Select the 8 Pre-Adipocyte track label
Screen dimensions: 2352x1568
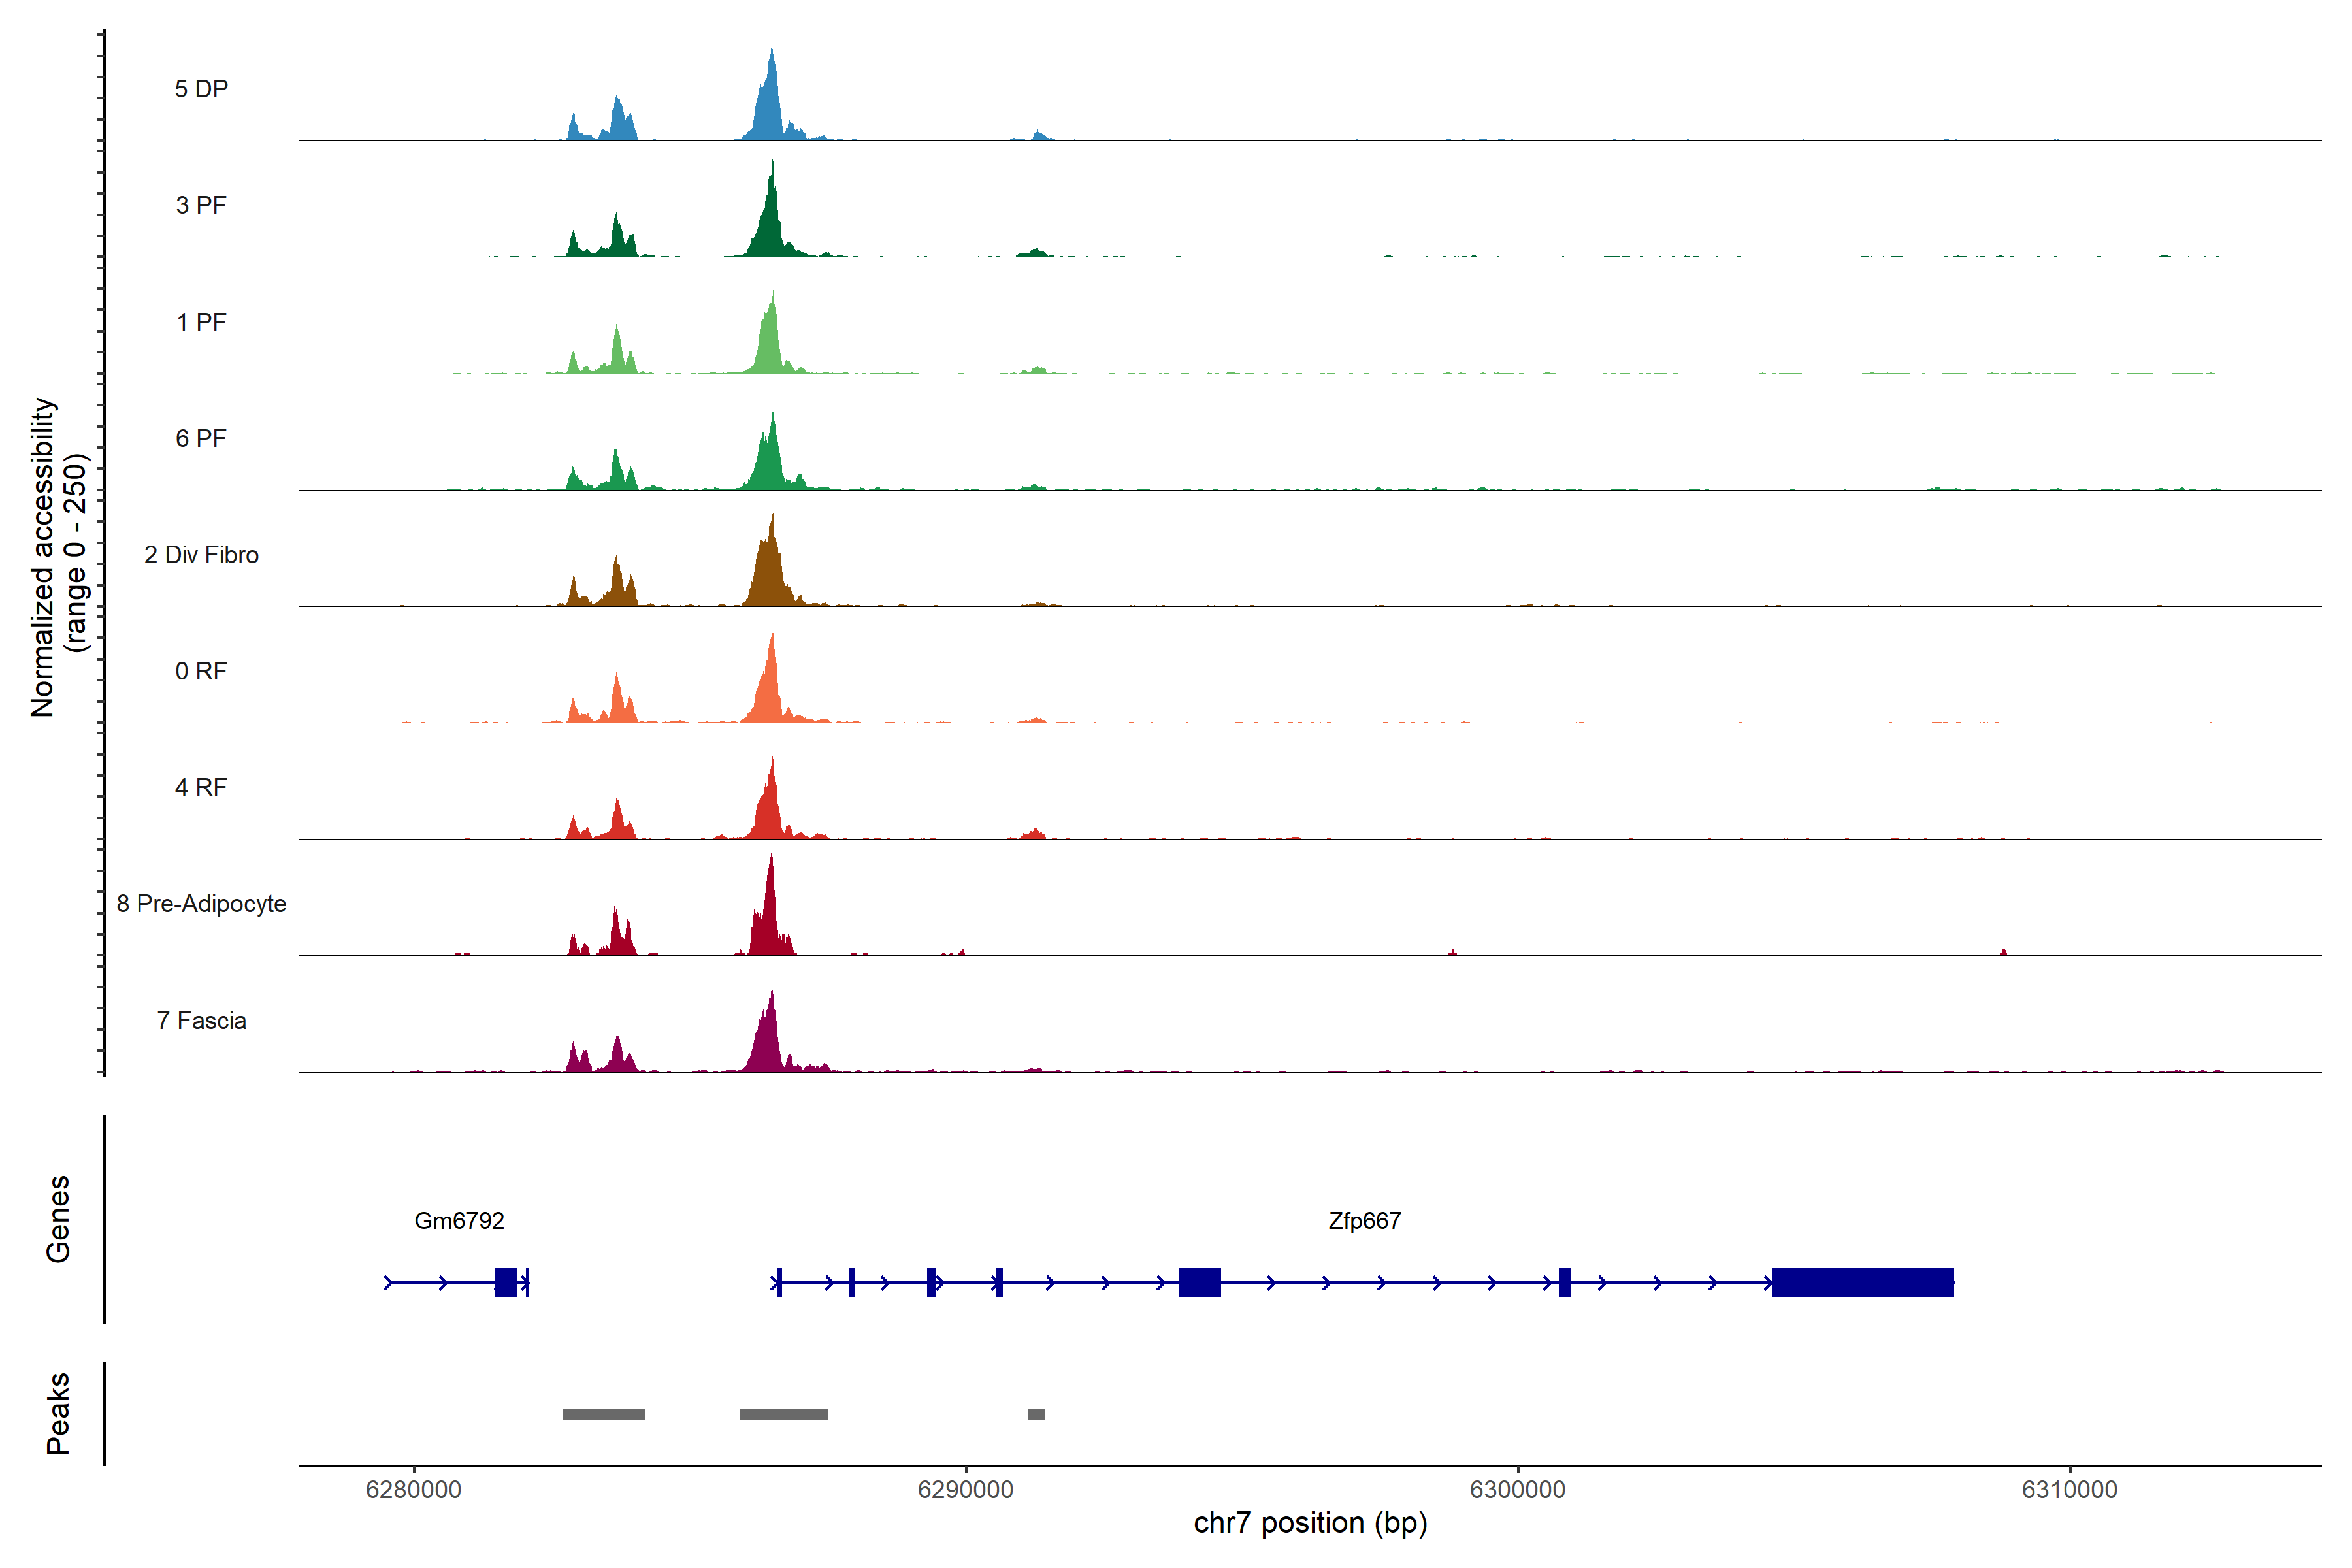tap(201, 904)
